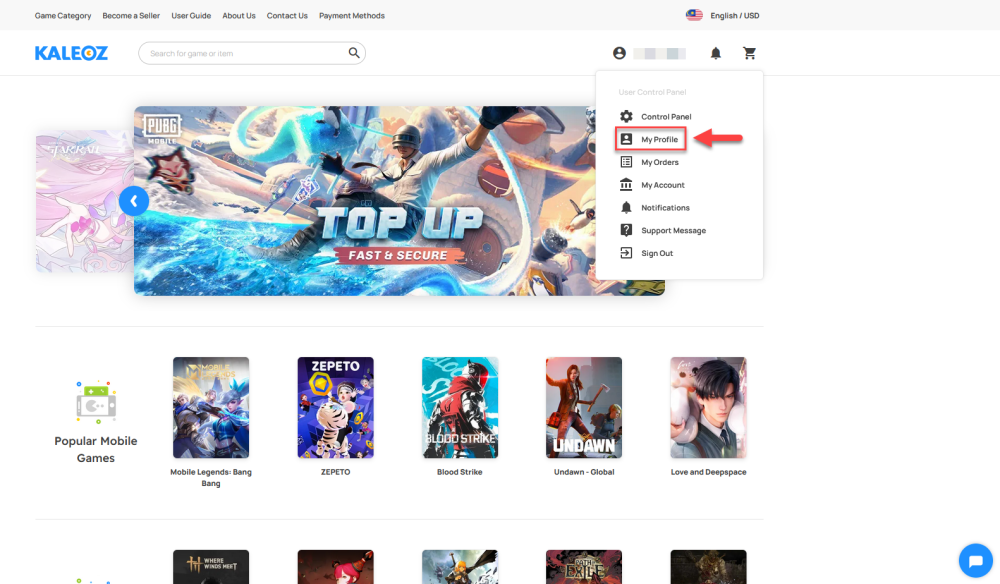
Task: Select Sign Out from menu
Action: [x=656, y=253]
